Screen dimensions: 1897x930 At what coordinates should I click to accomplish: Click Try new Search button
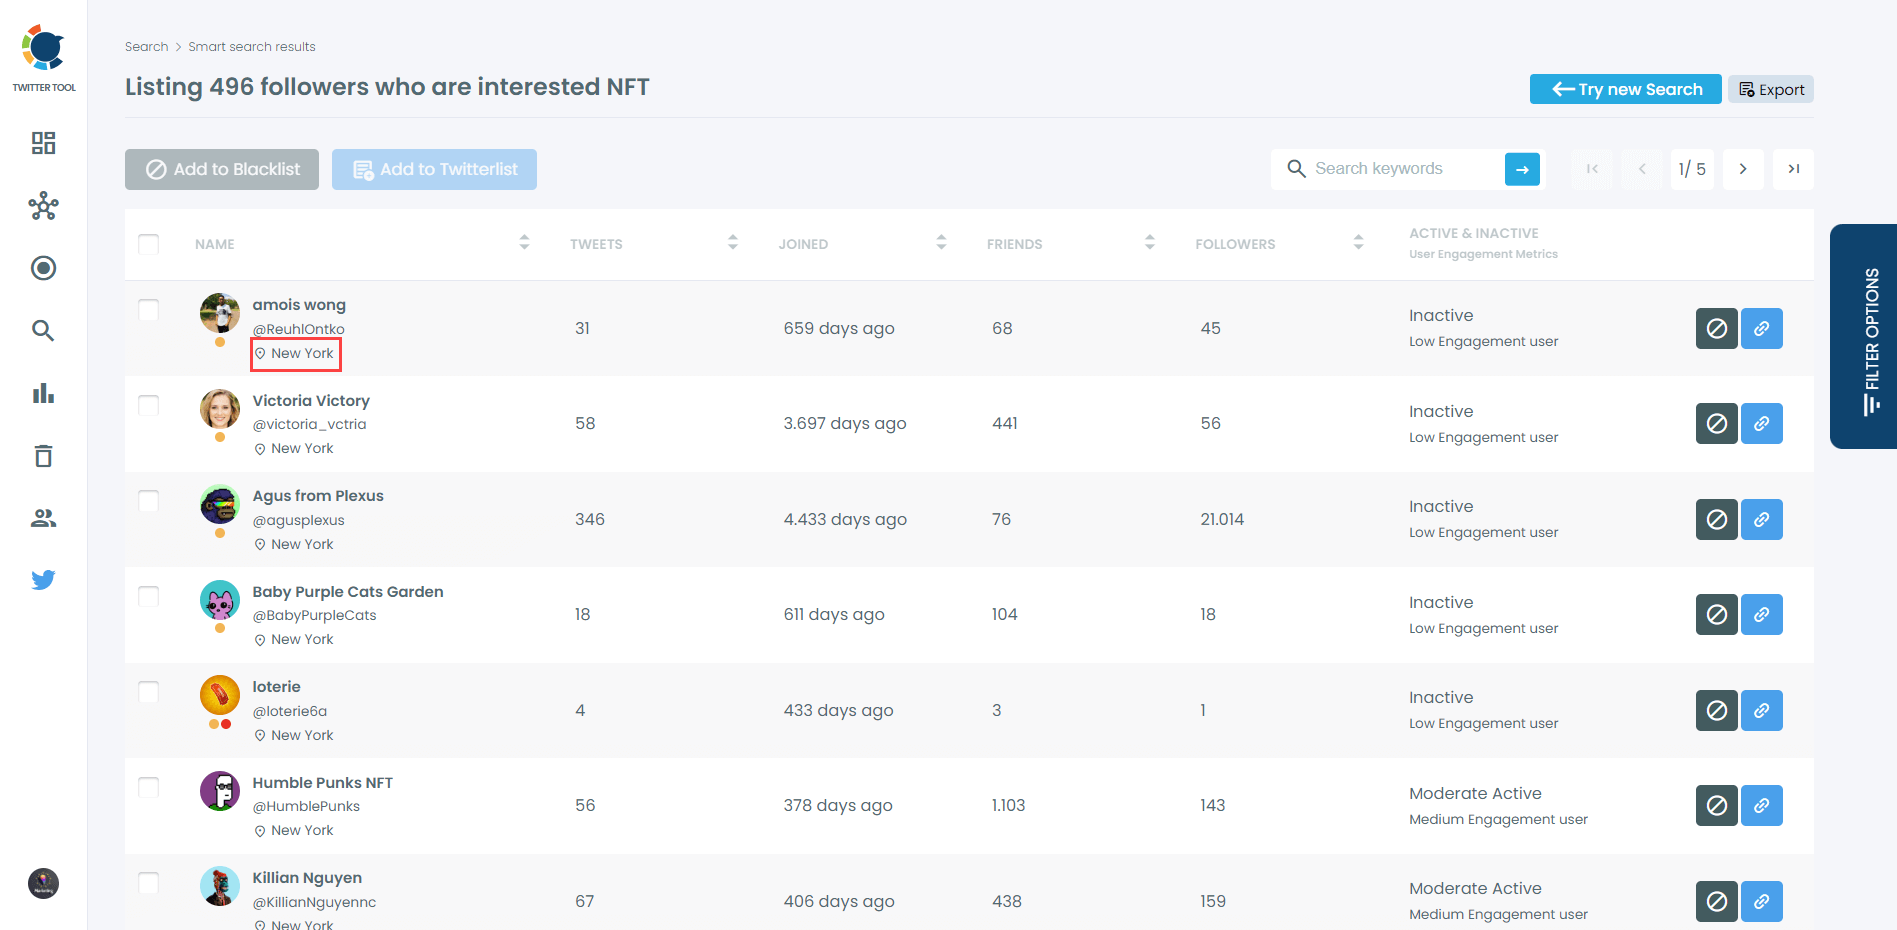click(x=1624, y=89)
